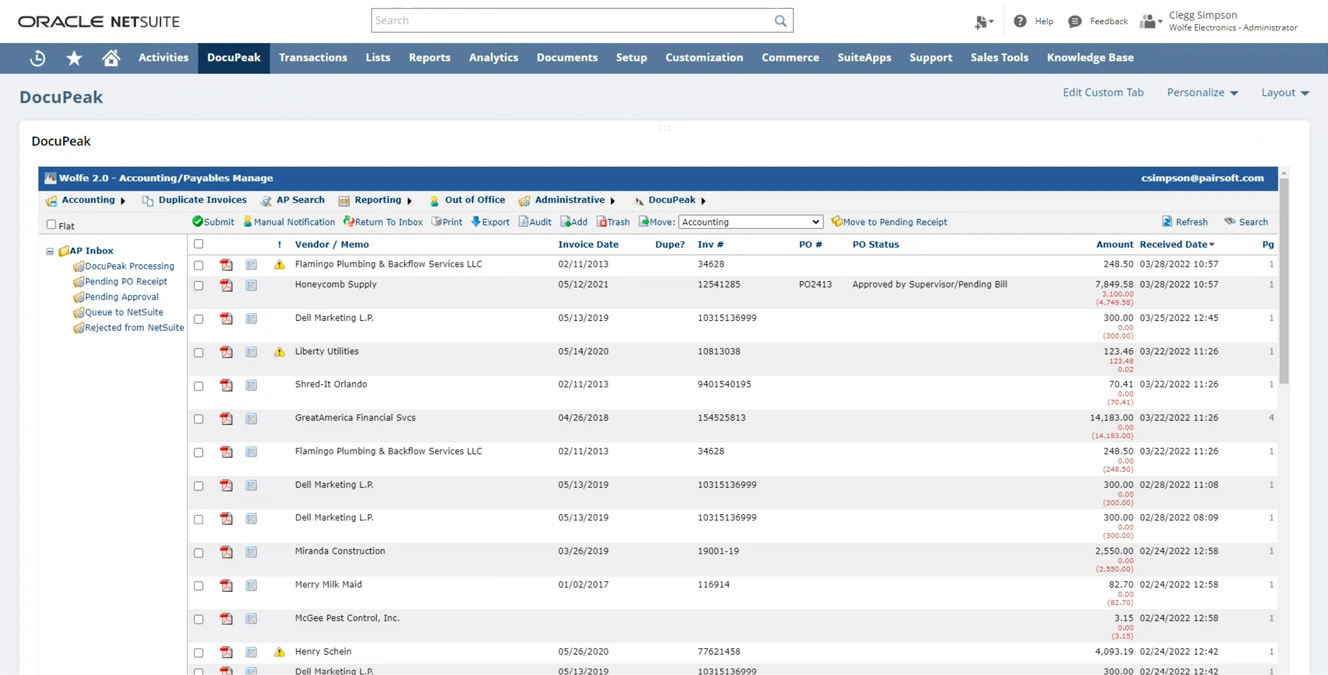Click the Print toolbar icon

(x=437, y=222)
